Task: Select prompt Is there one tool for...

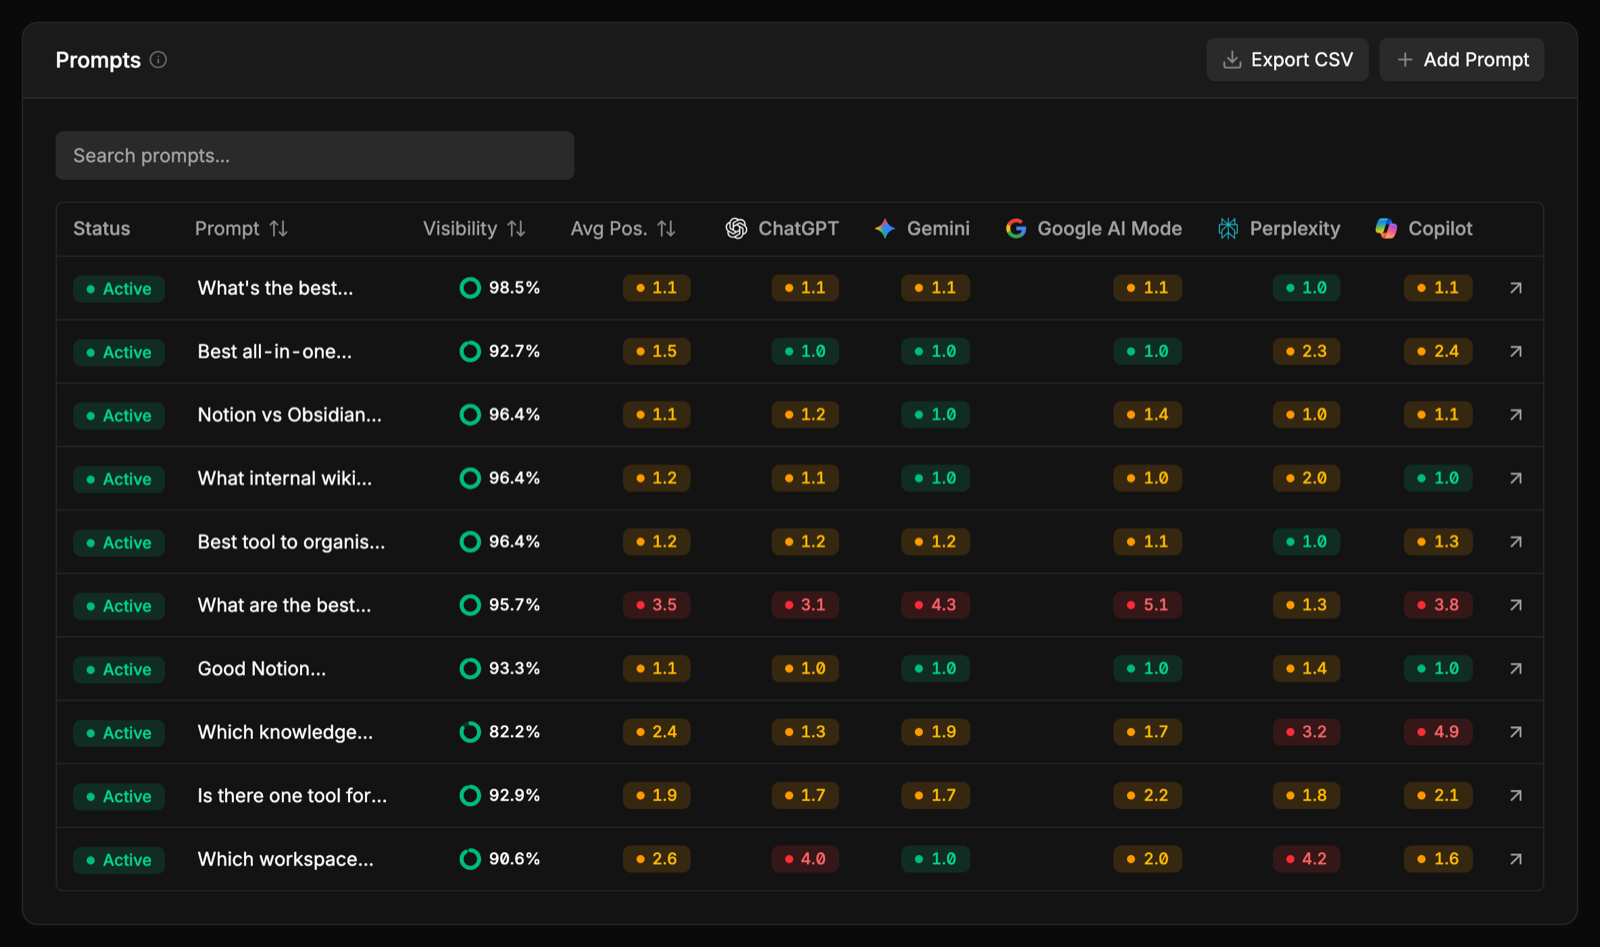Action: pyautogui.click(x=292, y=796)
